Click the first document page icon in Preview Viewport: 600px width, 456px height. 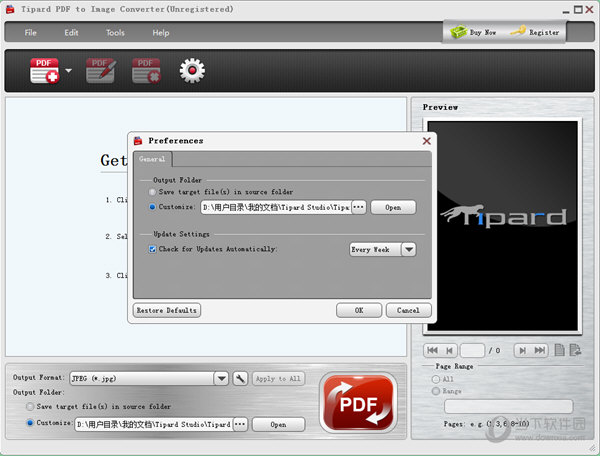(559, 350)
